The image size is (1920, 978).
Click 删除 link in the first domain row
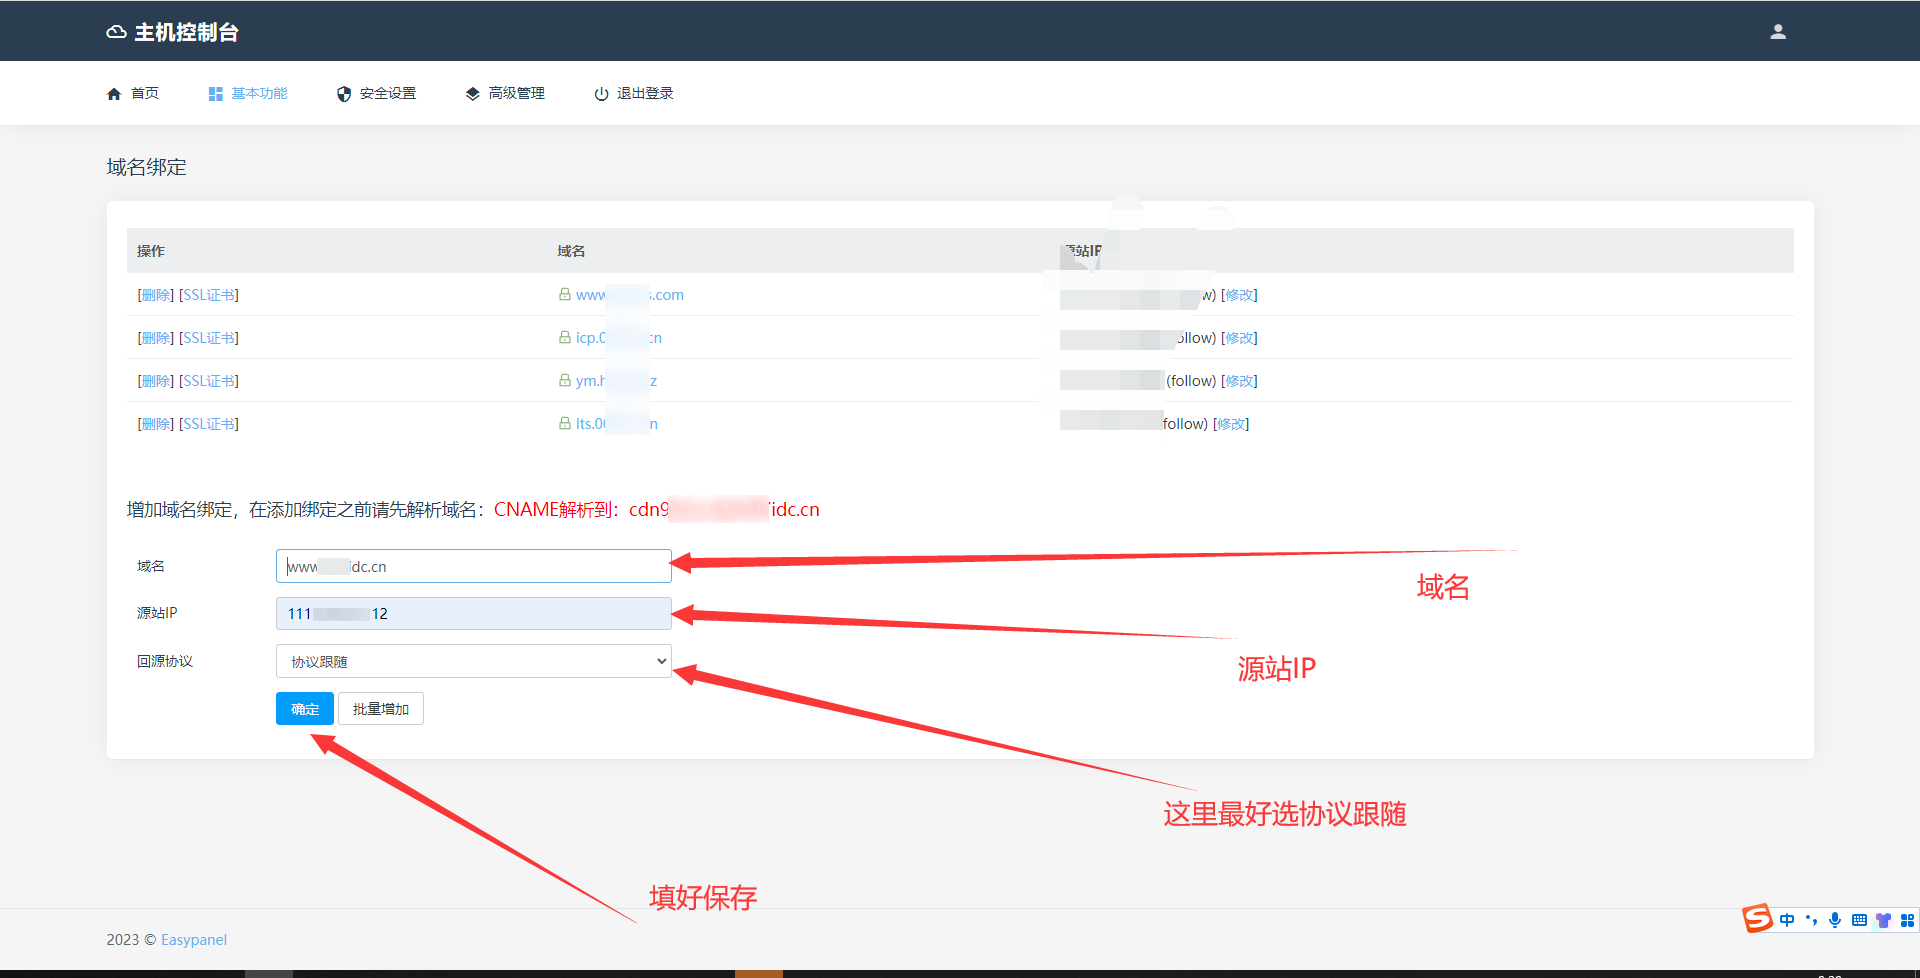(156, 295)
